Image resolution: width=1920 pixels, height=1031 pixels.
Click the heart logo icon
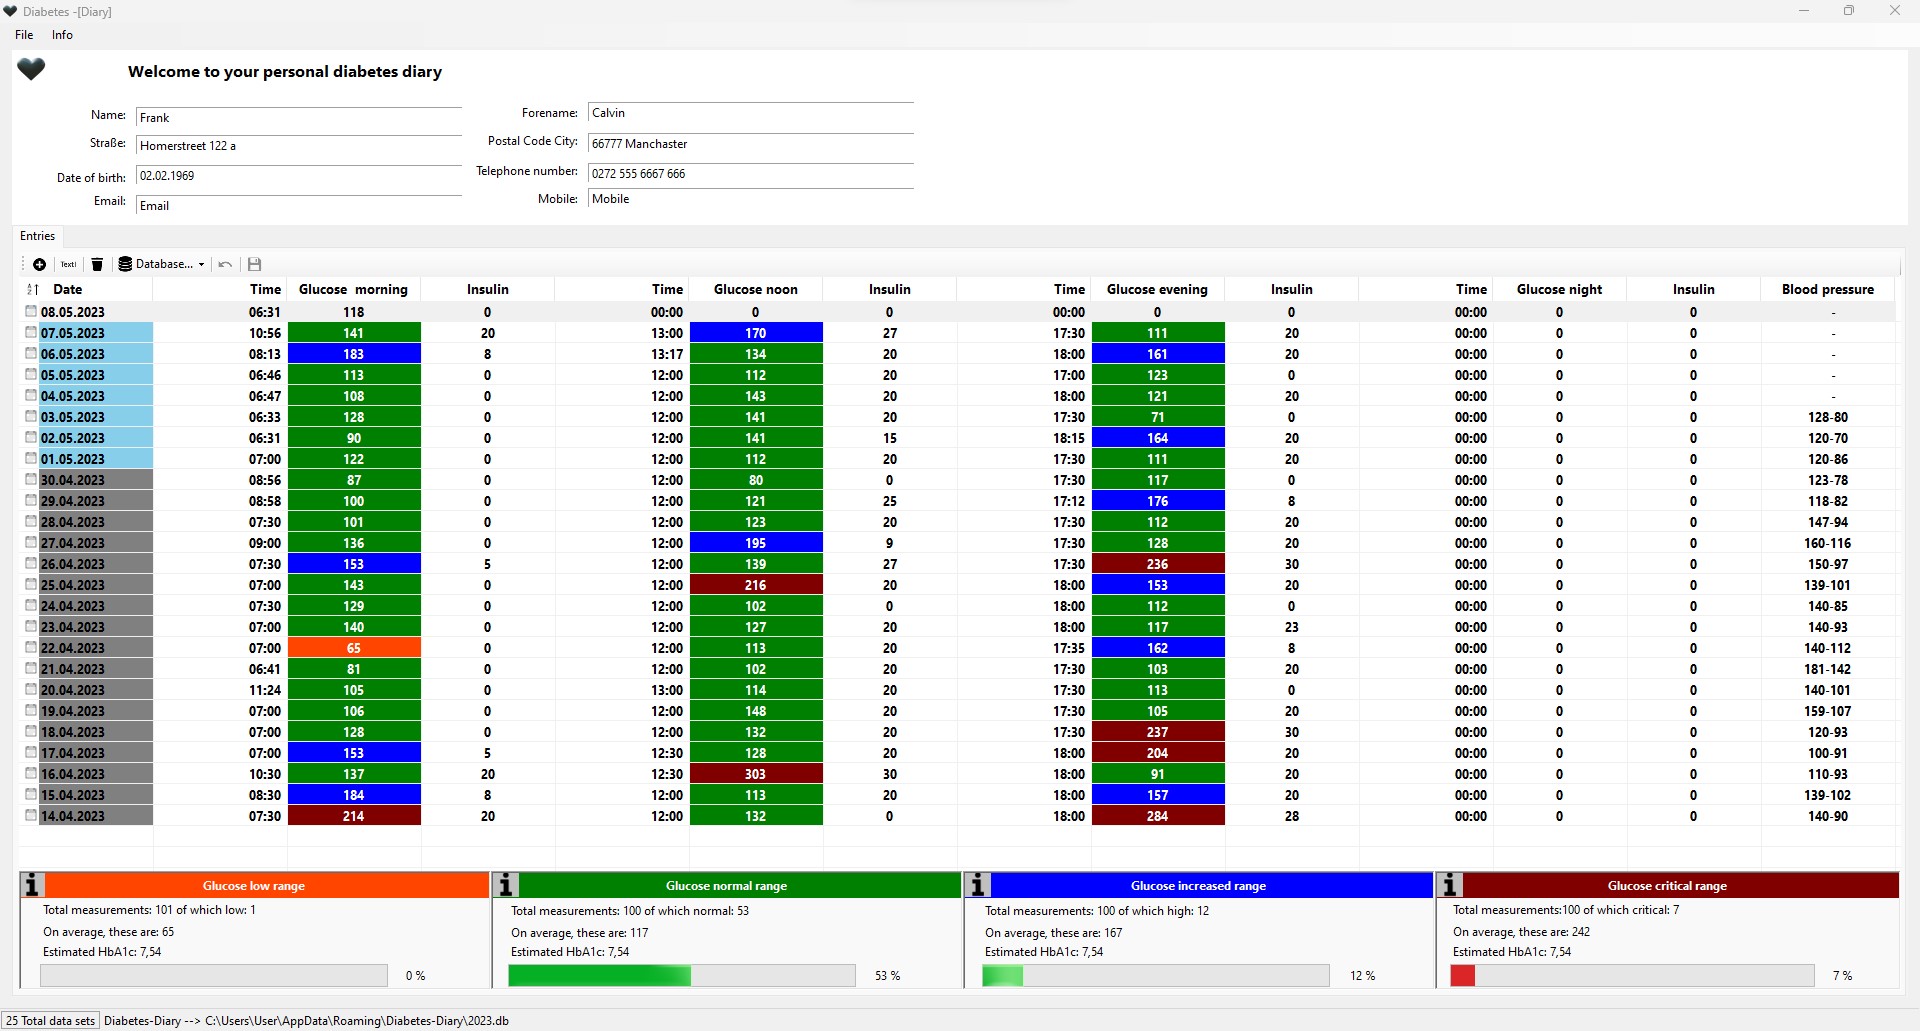[31, 69]
